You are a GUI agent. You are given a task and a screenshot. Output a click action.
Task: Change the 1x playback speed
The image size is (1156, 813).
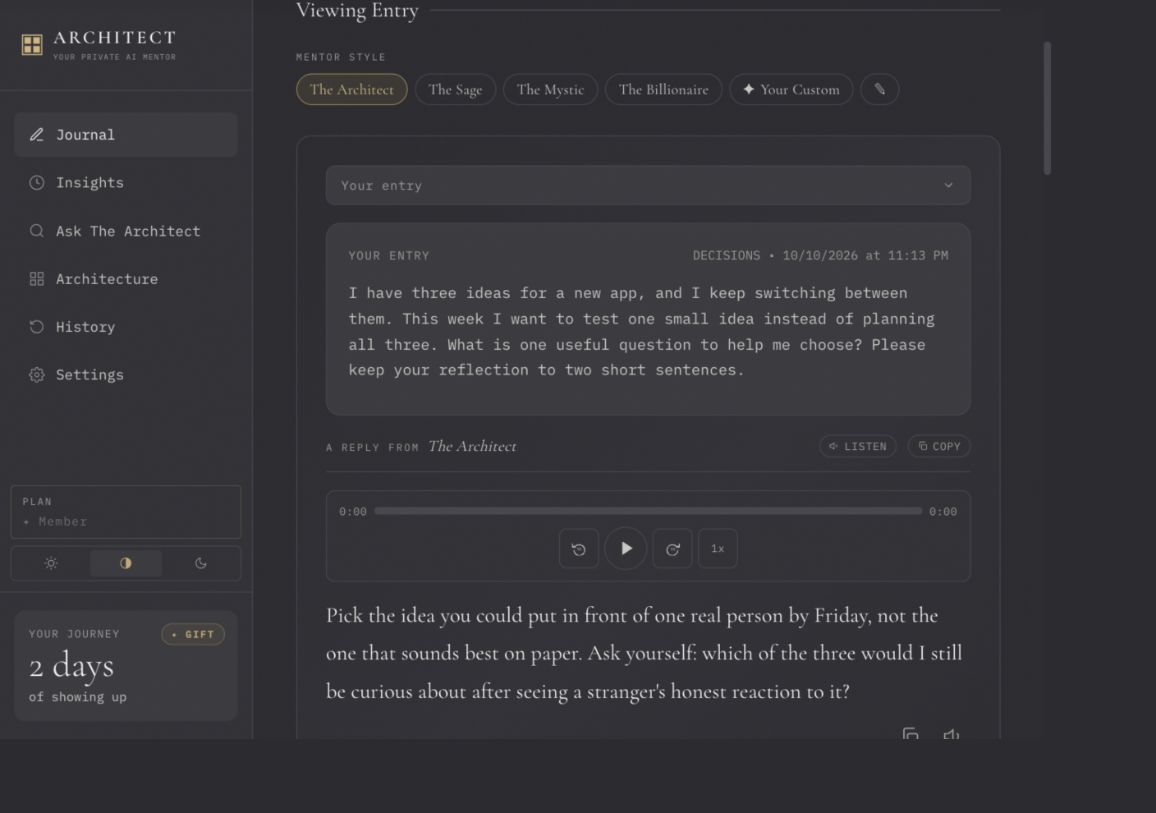(717, 548)
